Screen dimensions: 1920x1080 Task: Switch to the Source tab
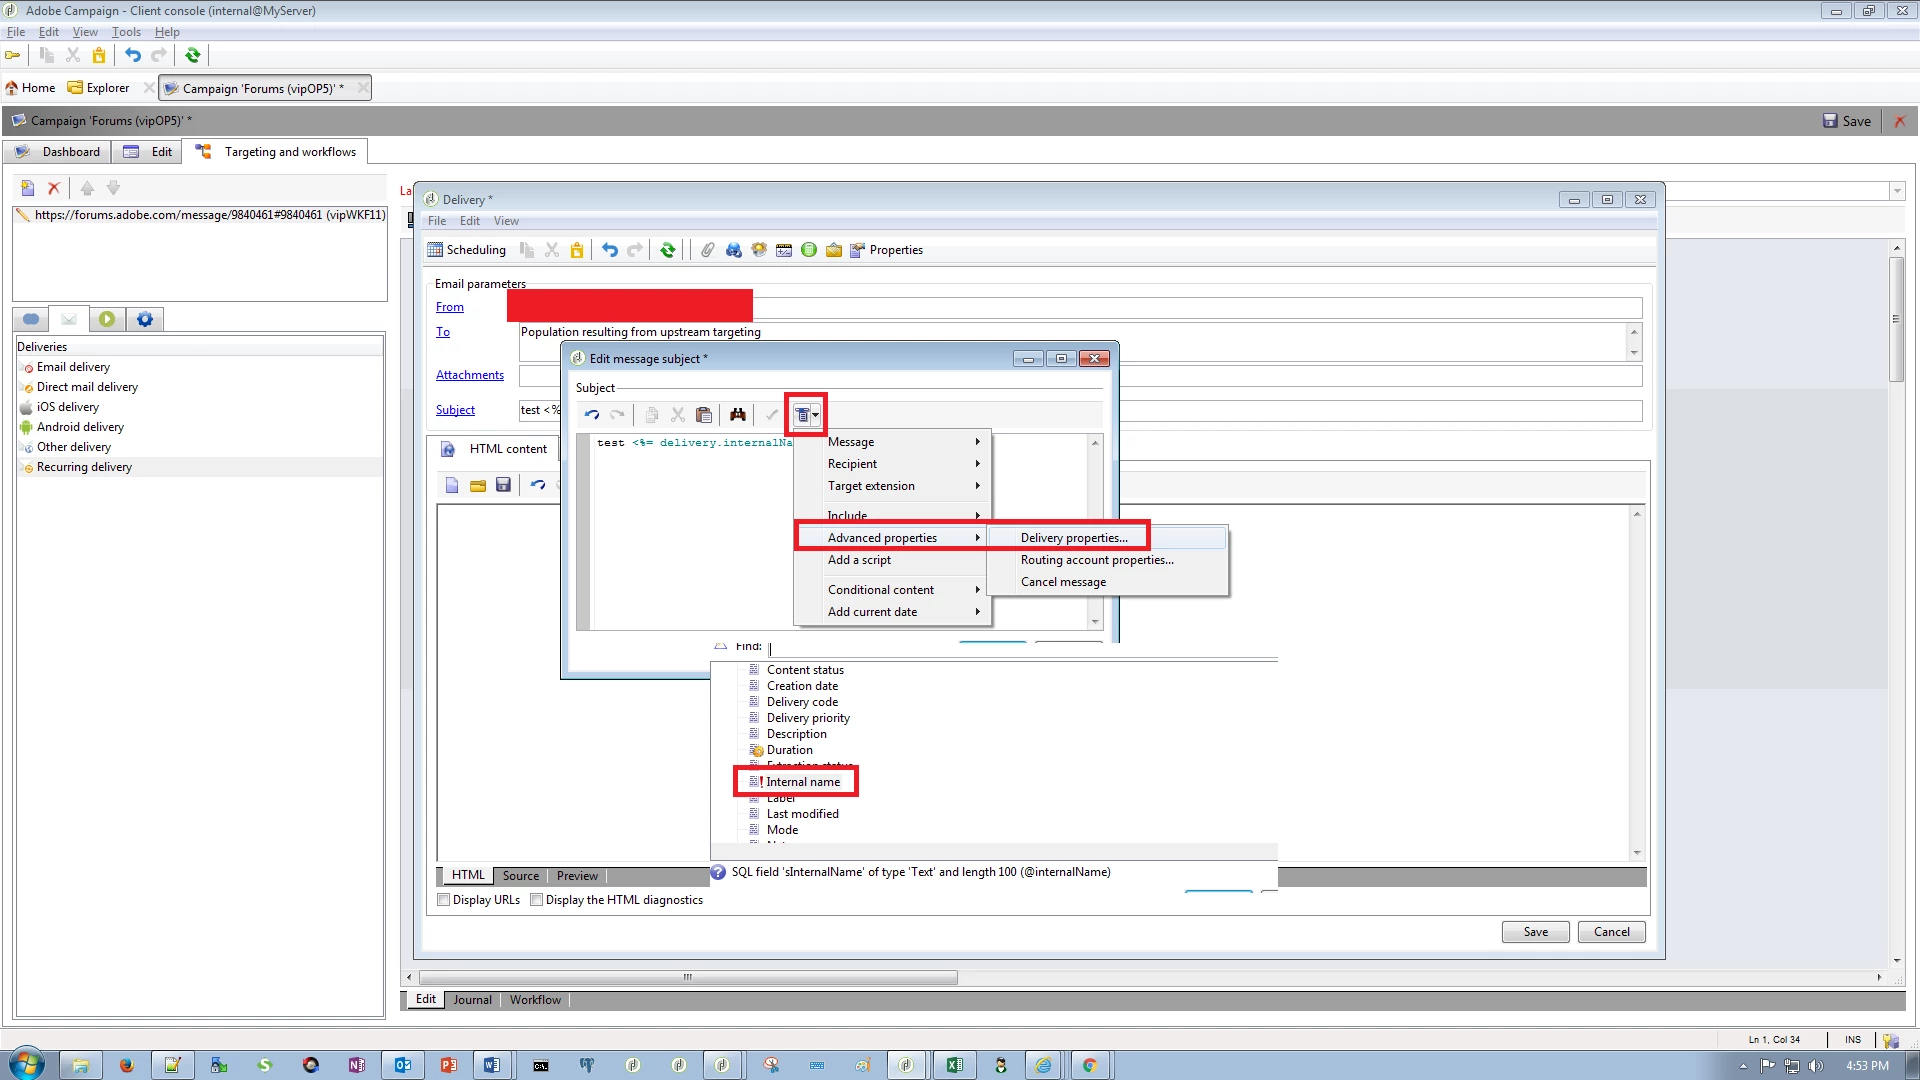pyautogui.click(x=520, y=876)
